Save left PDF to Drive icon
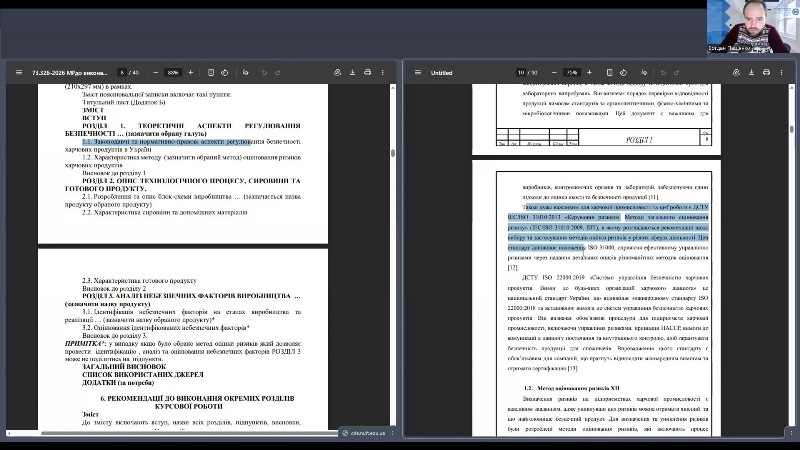Screen dimensions: 800x450 pyautogui.click(x=337, y=72)
